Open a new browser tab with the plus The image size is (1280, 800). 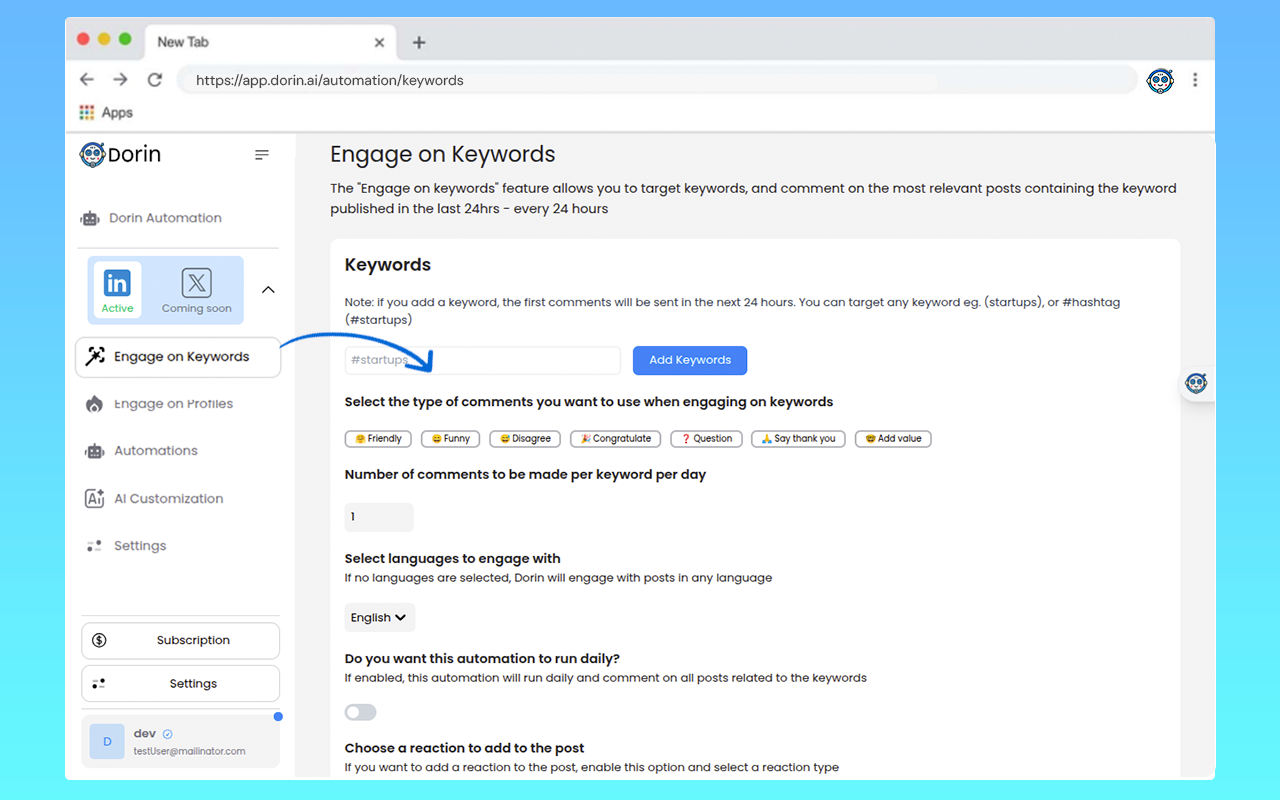pos(419,42)
